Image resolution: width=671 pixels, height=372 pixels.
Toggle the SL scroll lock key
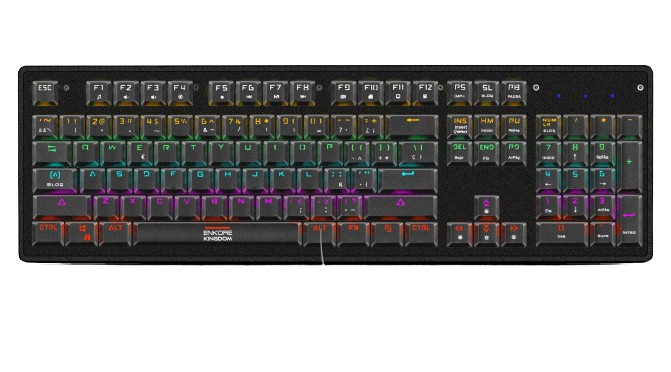coord(487,92)
